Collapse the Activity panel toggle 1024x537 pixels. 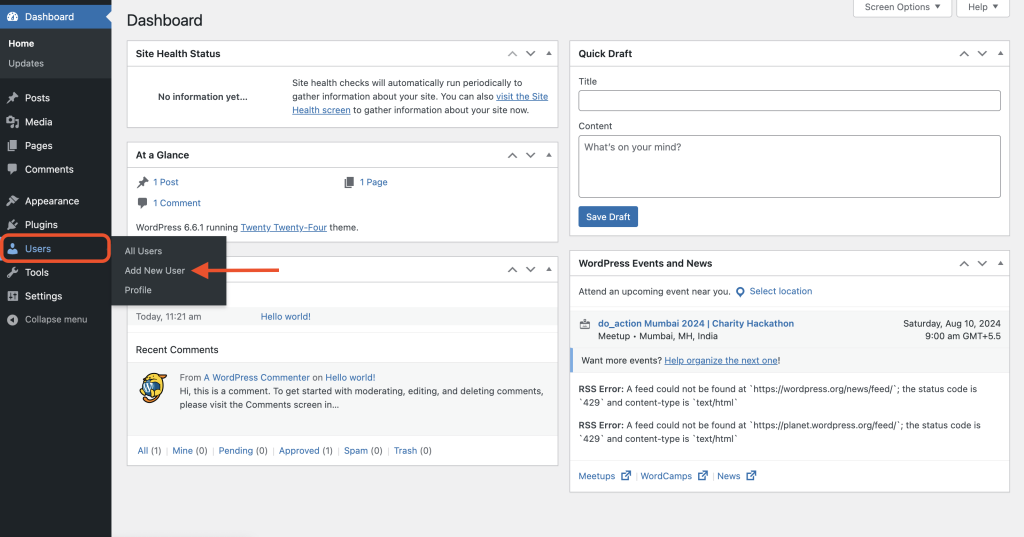[x=549, y=269]
